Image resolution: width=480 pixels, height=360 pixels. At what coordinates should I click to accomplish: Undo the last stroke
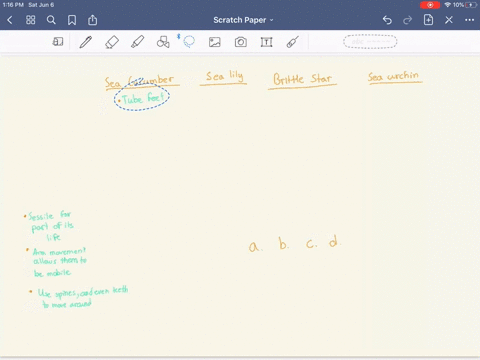pos(387,20)
